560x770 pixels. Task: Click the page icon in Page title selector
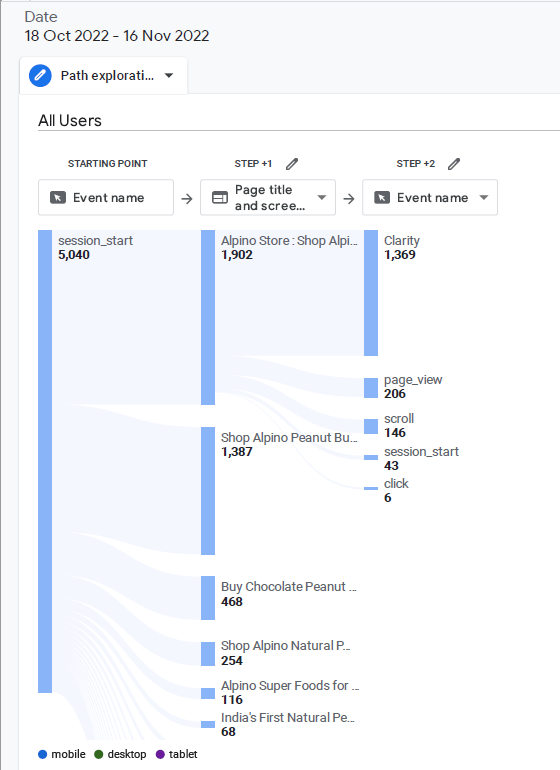pos(220,197)
